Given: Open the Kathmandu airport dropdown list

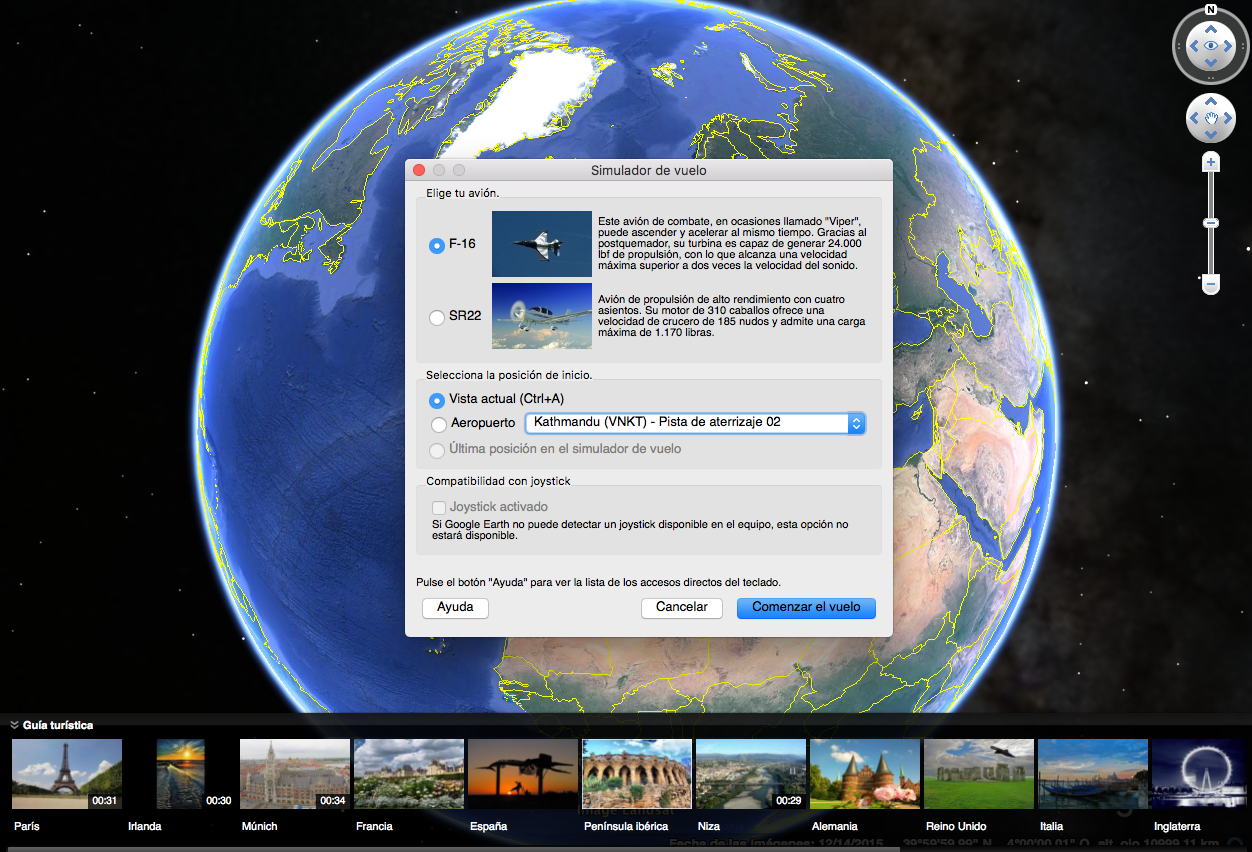Looking at the screenshot, I should tap(695, 423).
